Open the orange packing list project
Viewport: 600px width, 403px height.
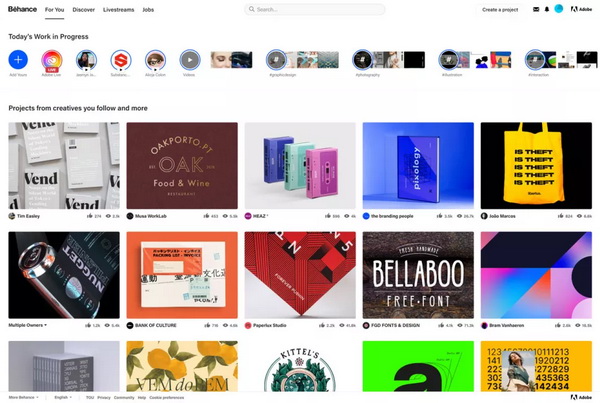182,275
